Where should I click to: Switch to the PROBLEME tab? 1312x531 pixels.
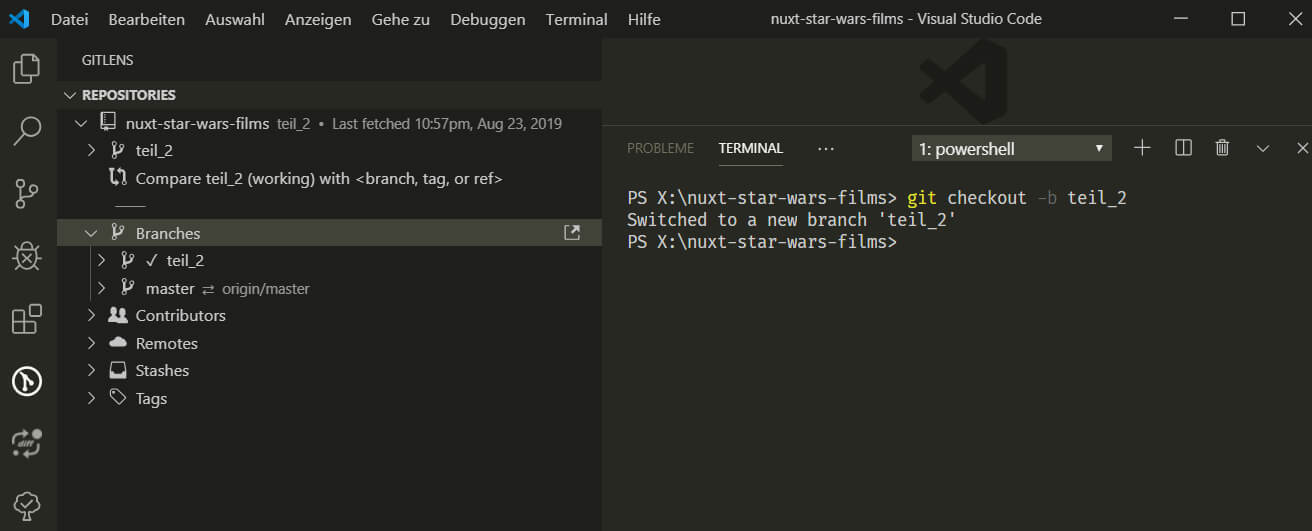click(660, 148)
